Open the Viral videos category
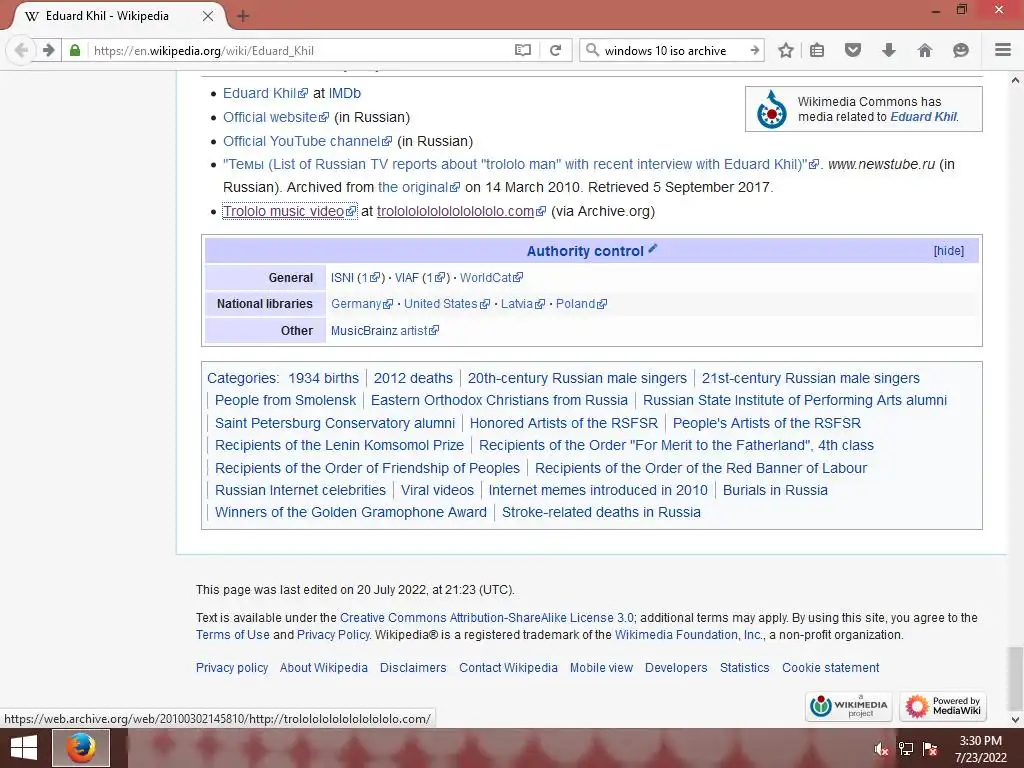Image resolution: width=1024 pixels, height=768 pixels. [437, 490]
